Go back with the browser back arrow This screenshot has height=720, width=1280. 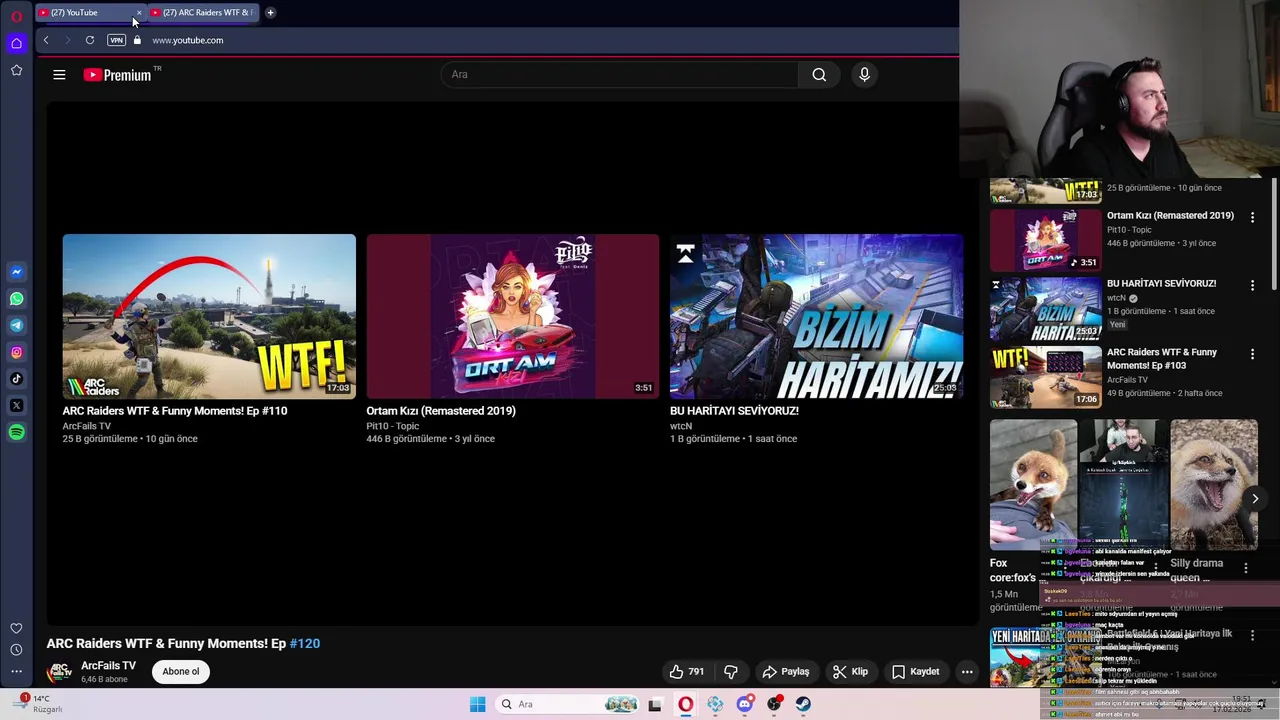click(x=46, y=40)
